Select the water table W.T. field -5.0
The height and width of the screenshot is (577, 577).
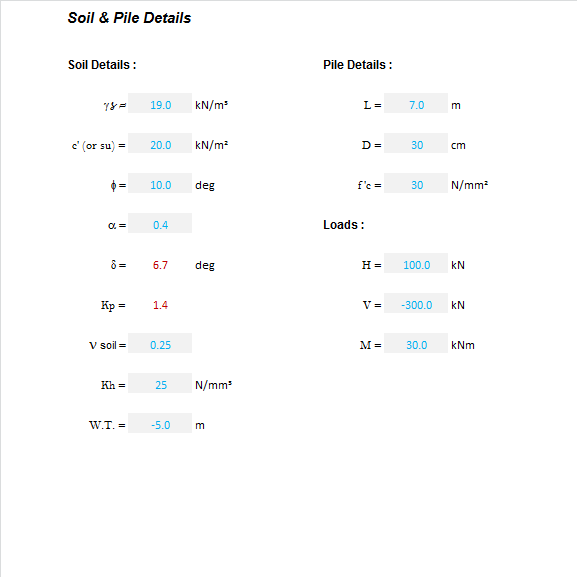(x=160, y=423)
